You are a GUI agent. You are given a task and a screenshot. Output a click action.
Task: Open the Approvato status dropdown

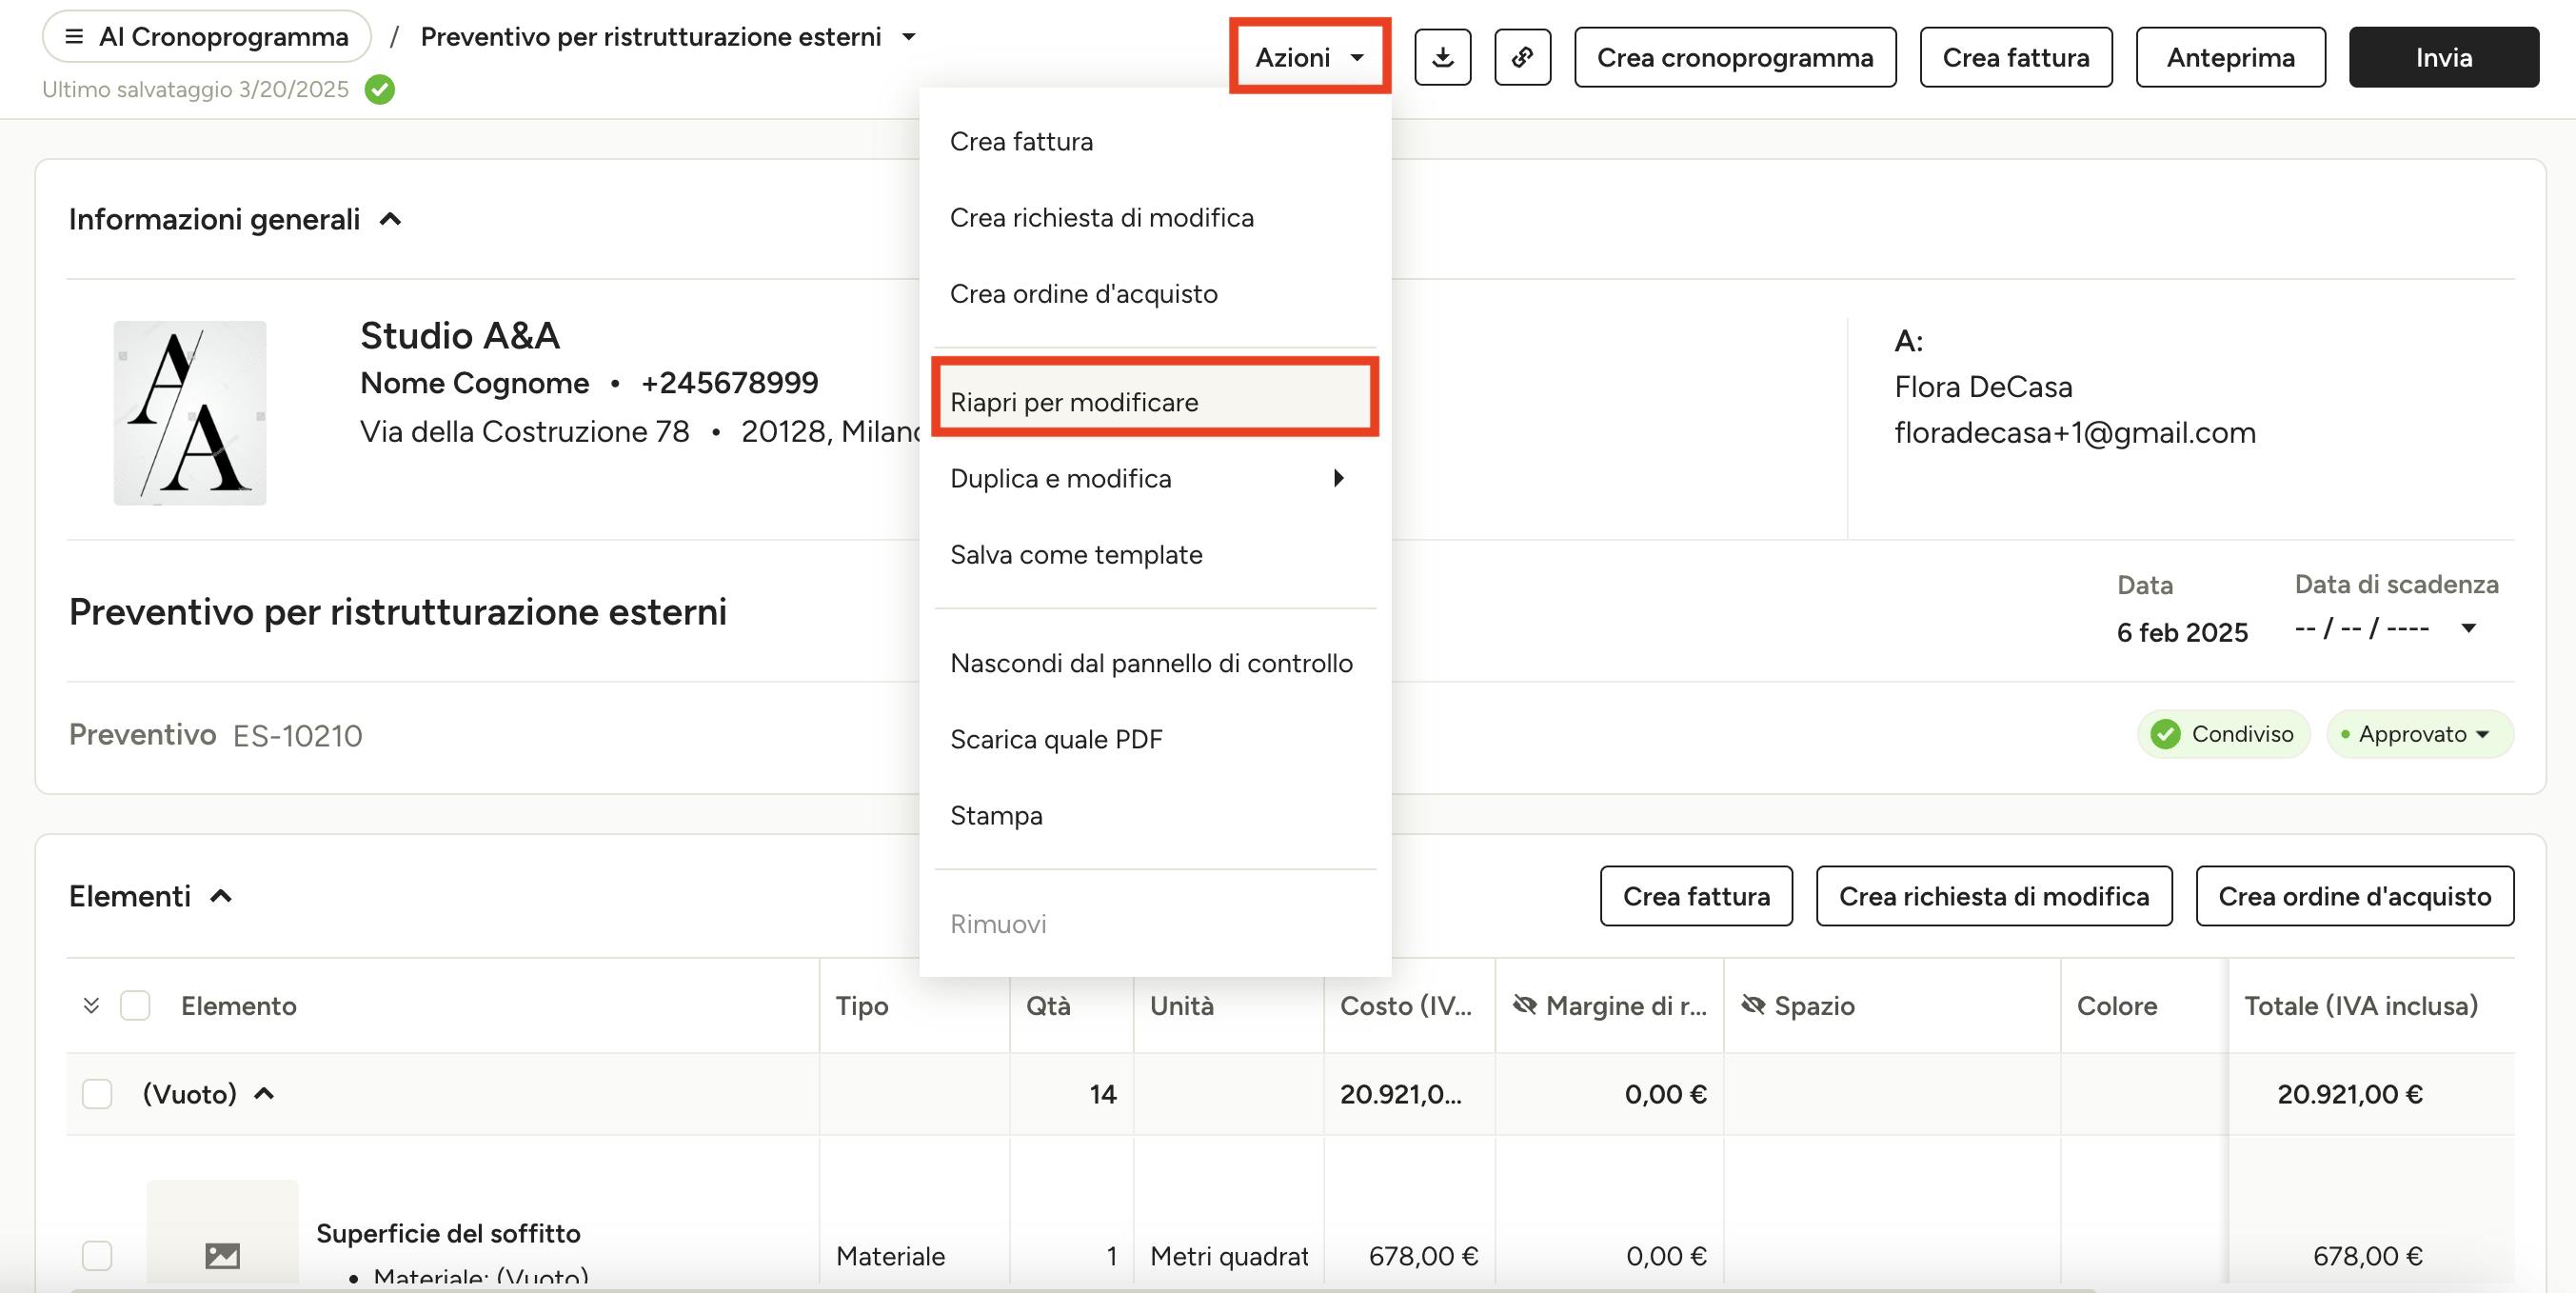(x=2420, y=734)
